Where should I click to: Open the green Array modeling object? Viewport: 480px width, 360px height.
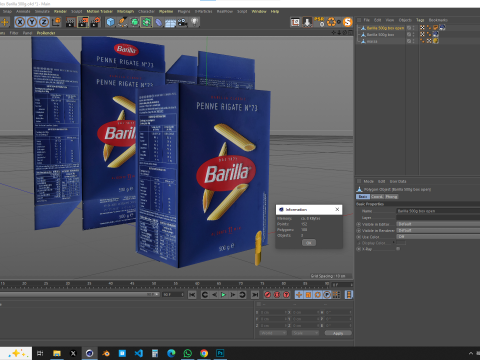(x=146, y=22)
